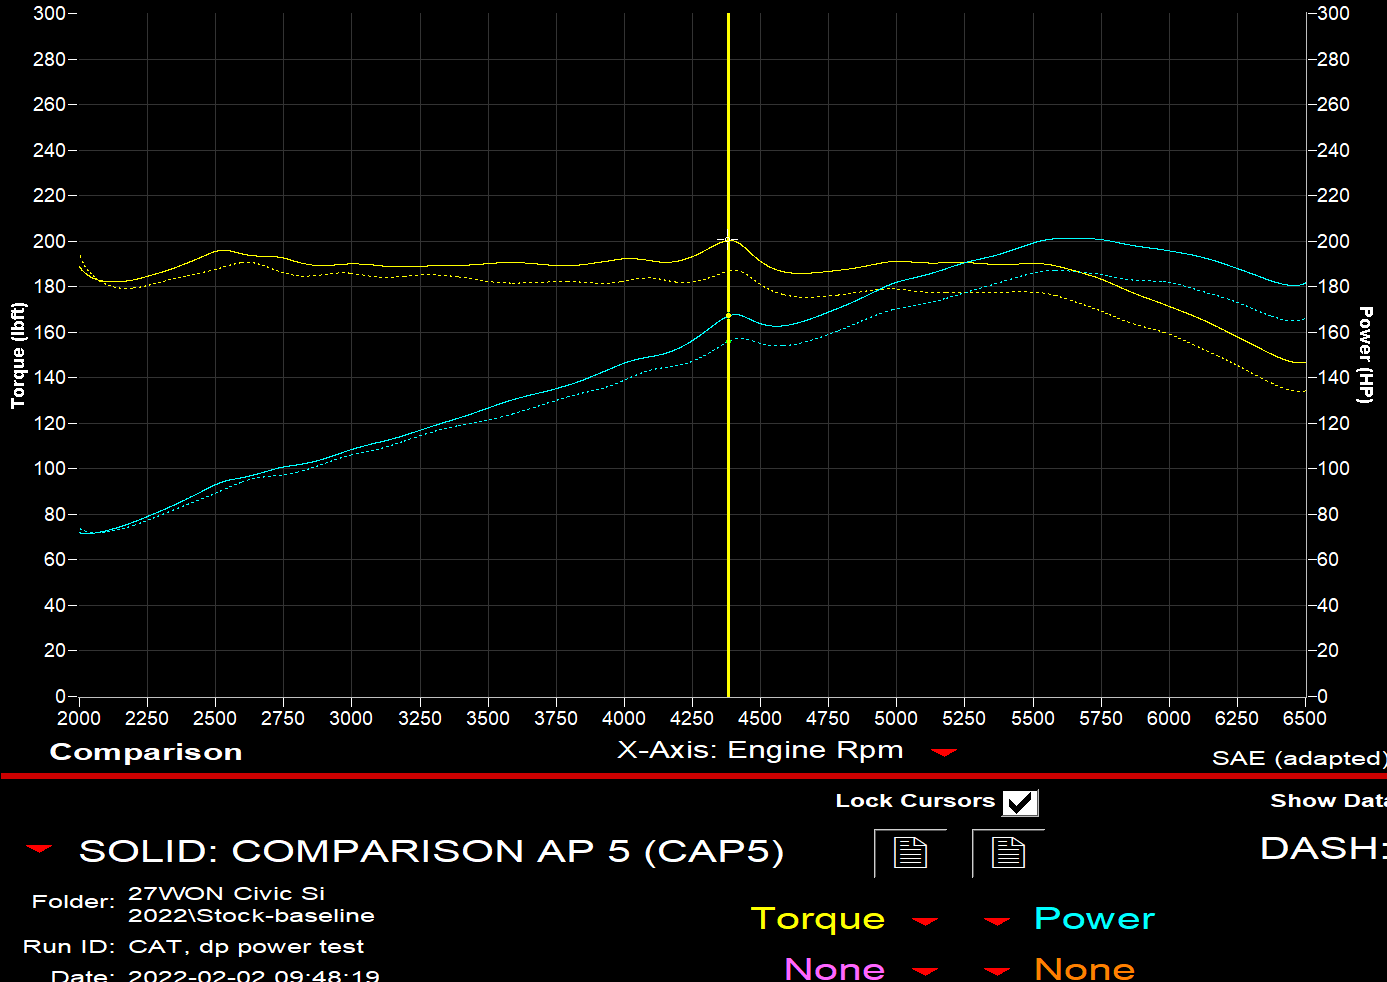The image size is (1387, 982).
Task: Click the Run ID 'CAT, dp power test'
Action: pyautogui.click(x=246, y=946)
